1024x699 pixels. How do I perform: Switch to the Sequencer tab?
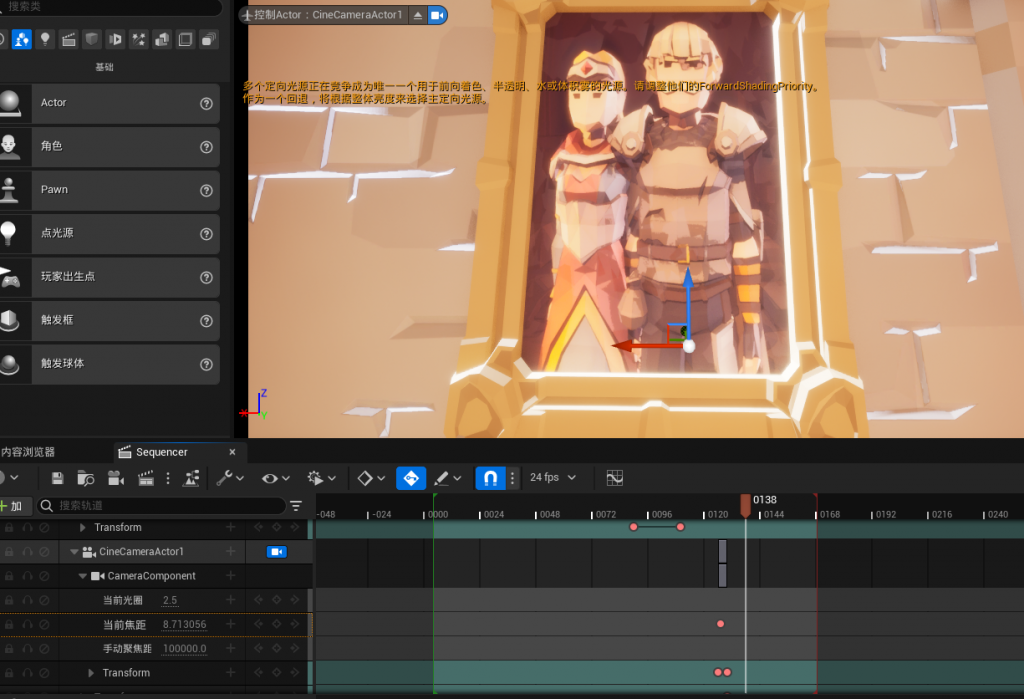click(x=161, y=452)
